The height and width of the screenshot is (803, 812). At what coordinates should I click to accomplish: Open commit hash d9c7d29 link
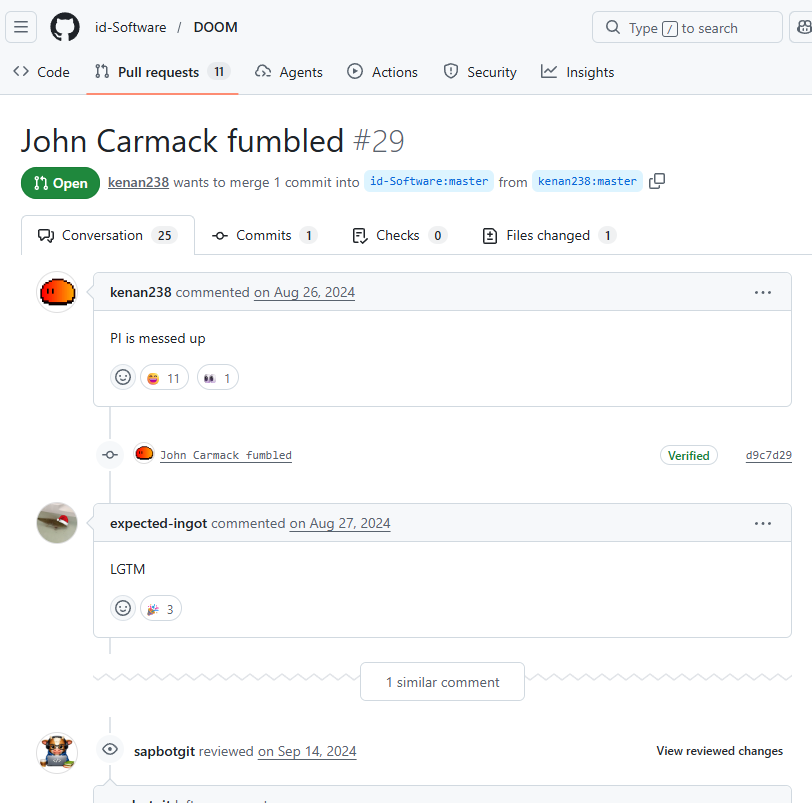[x=768, y=455]
